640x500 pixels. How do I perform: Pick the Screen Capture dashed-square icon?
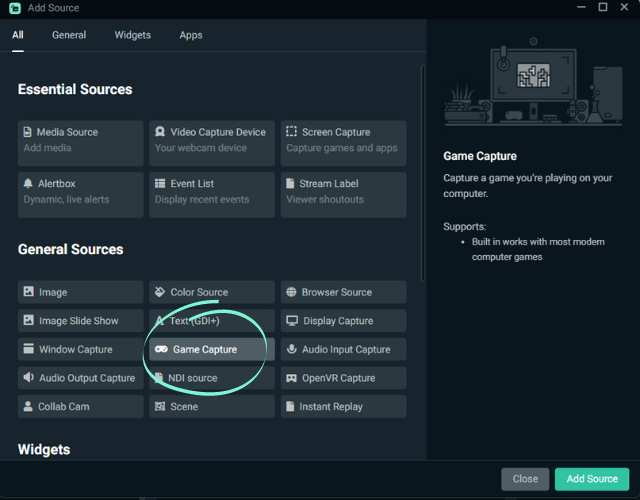(x=291, y=131)
